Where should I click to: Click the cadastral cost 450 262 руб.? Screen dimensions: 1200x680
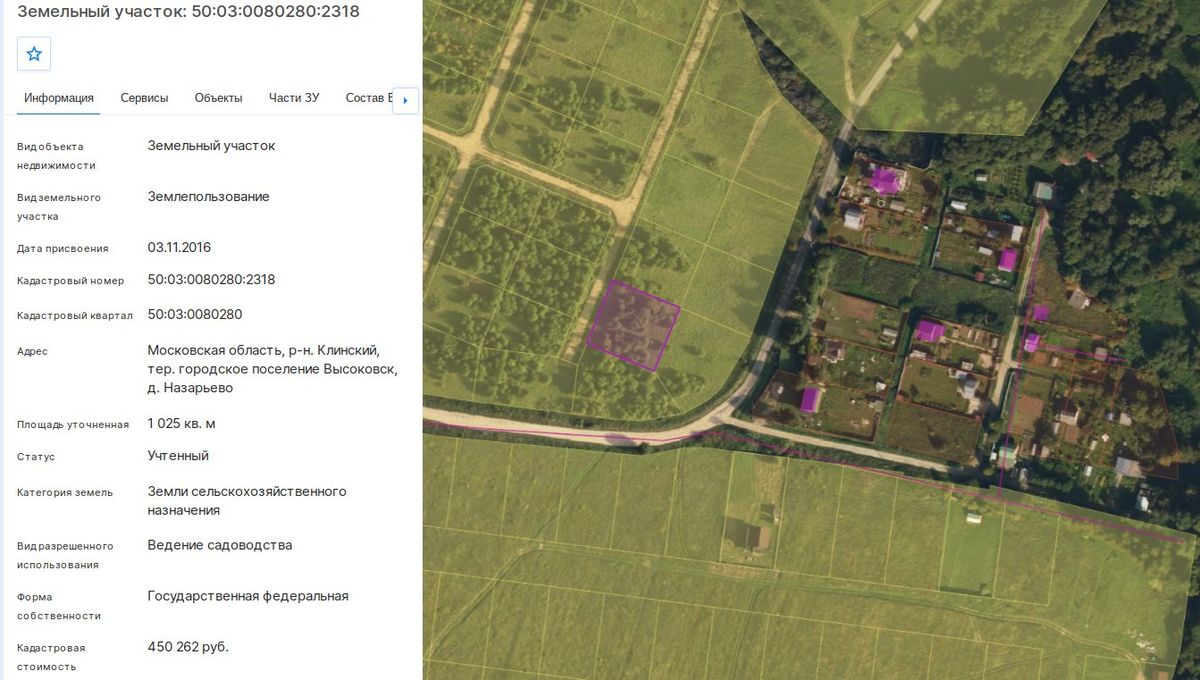pos(188,647)
